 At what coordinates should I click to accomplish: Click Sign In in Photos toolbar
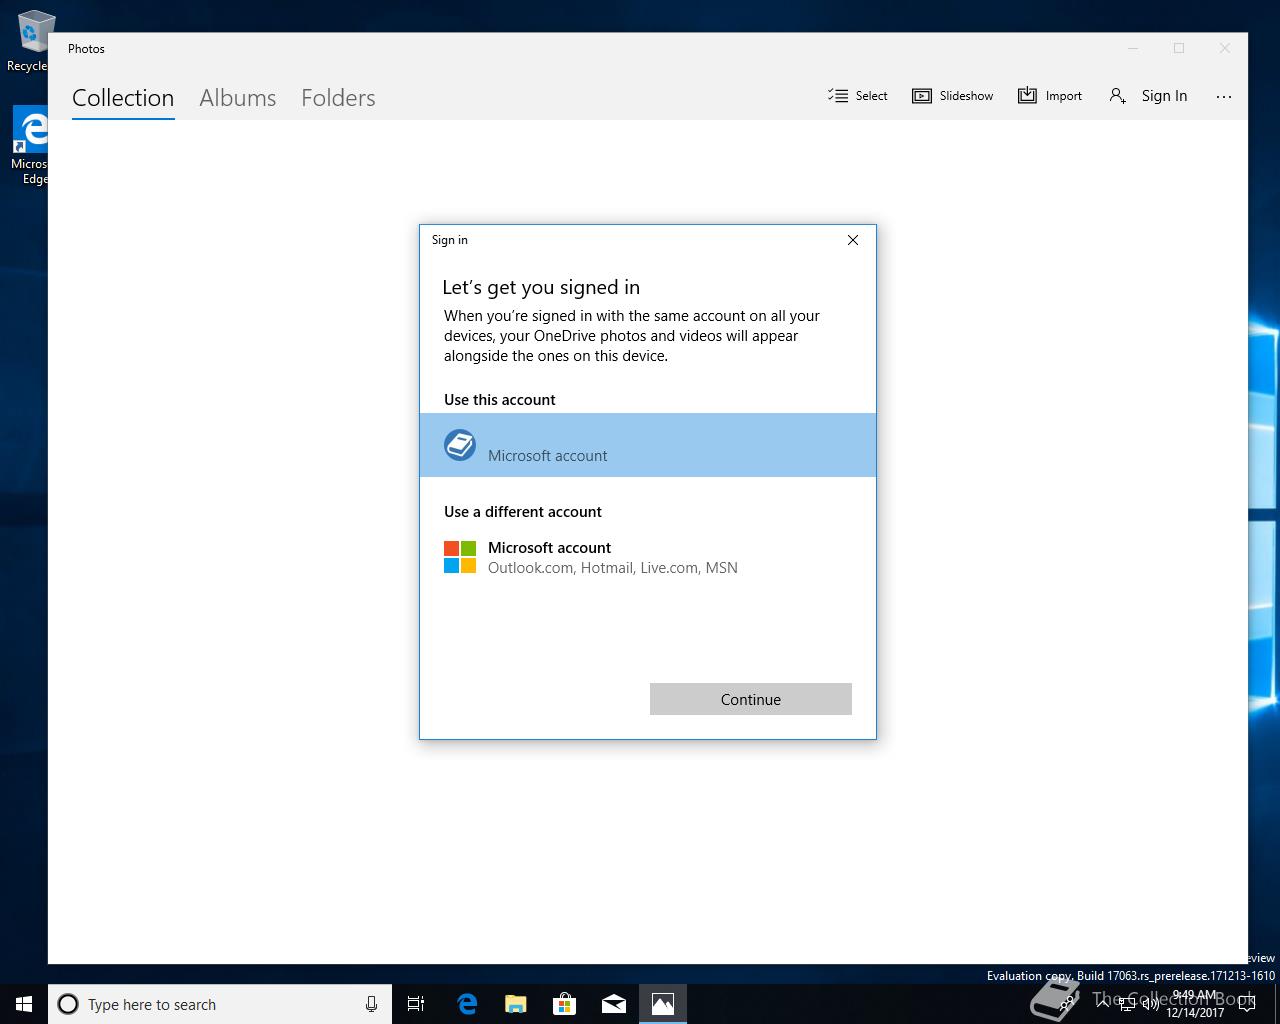(1148, 96)
